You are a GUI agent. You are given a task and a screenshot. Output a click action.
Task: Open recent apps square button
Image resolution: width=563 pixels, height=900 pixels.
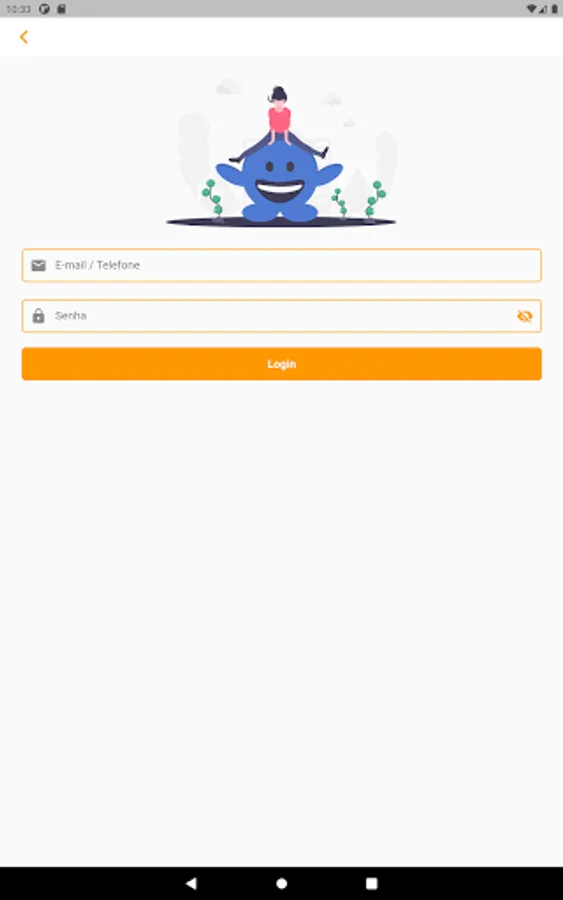click(371, 883)
